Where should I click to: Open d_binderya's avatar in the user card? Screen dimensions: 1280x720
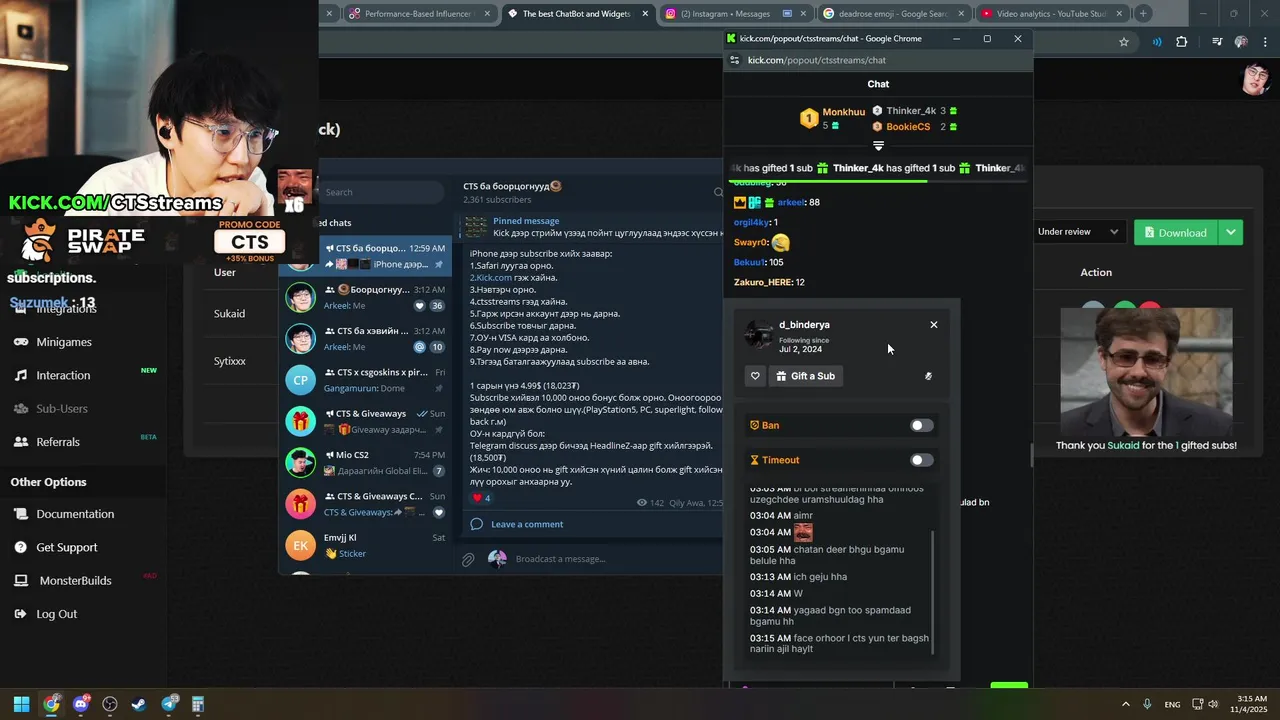pyautogui.click(x=759, y=335)
